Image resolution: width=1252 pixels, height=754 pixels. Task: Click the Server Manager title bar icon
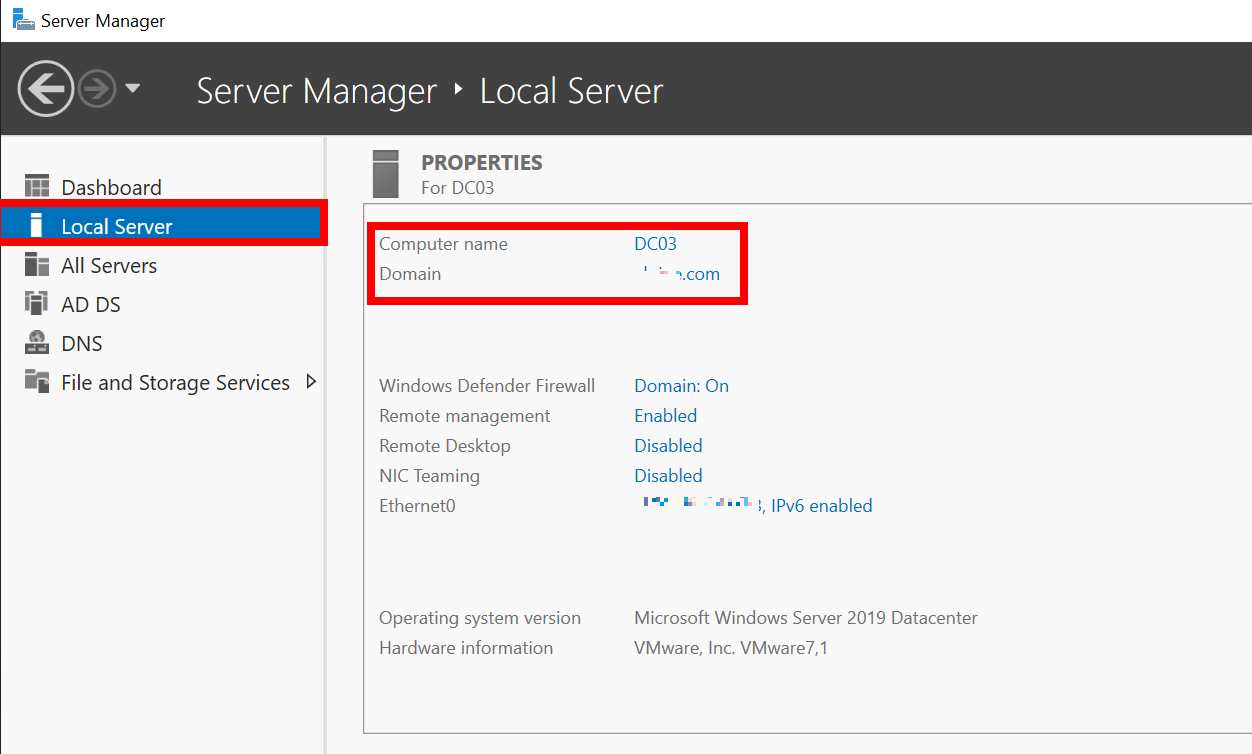(x=24, y=20)
